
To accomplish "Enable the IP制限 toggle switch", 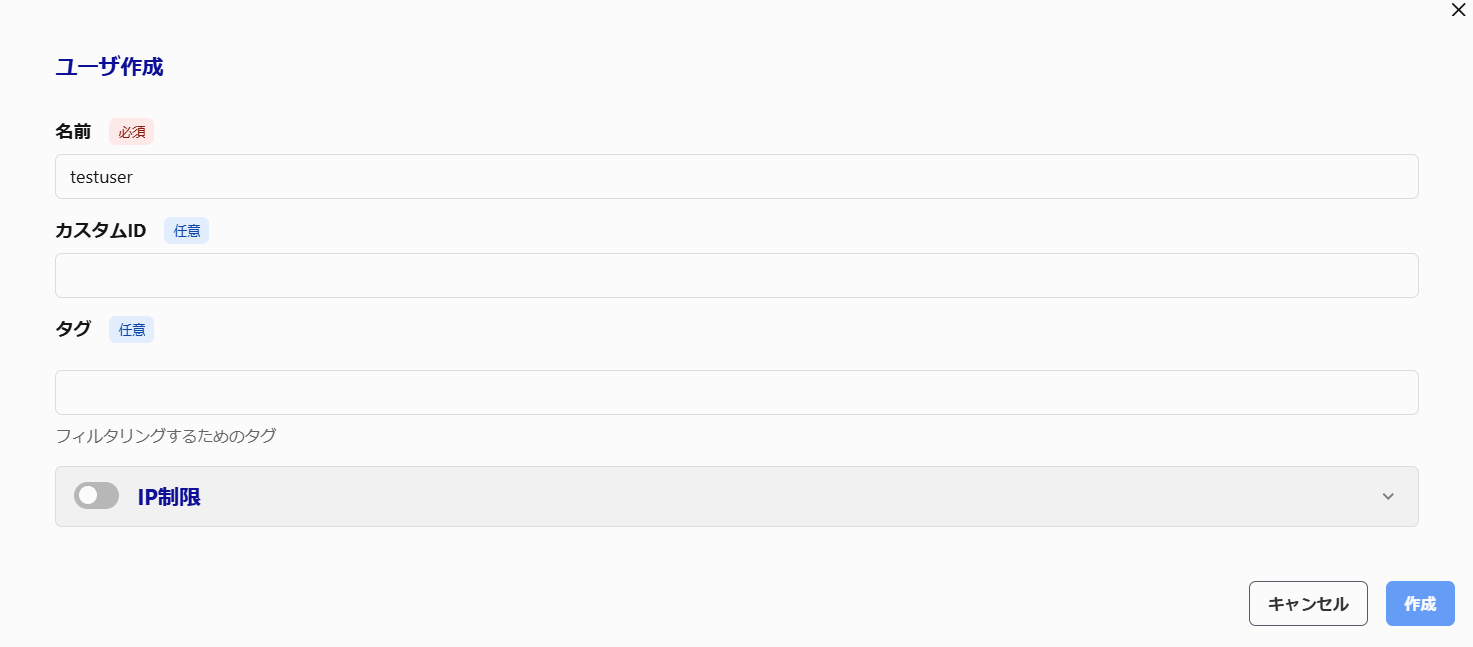I will click(x=96, y=496).
